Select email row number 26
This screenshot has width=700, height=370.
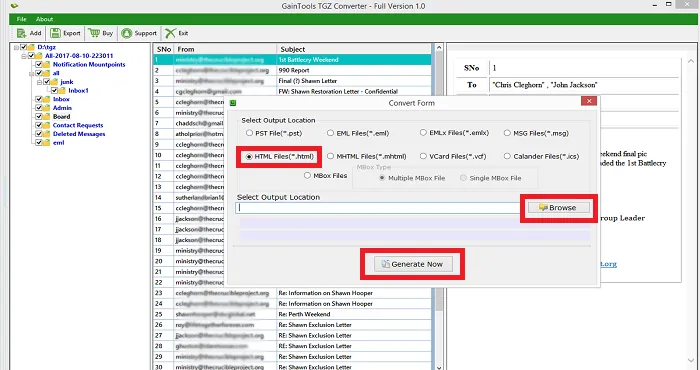293,325
